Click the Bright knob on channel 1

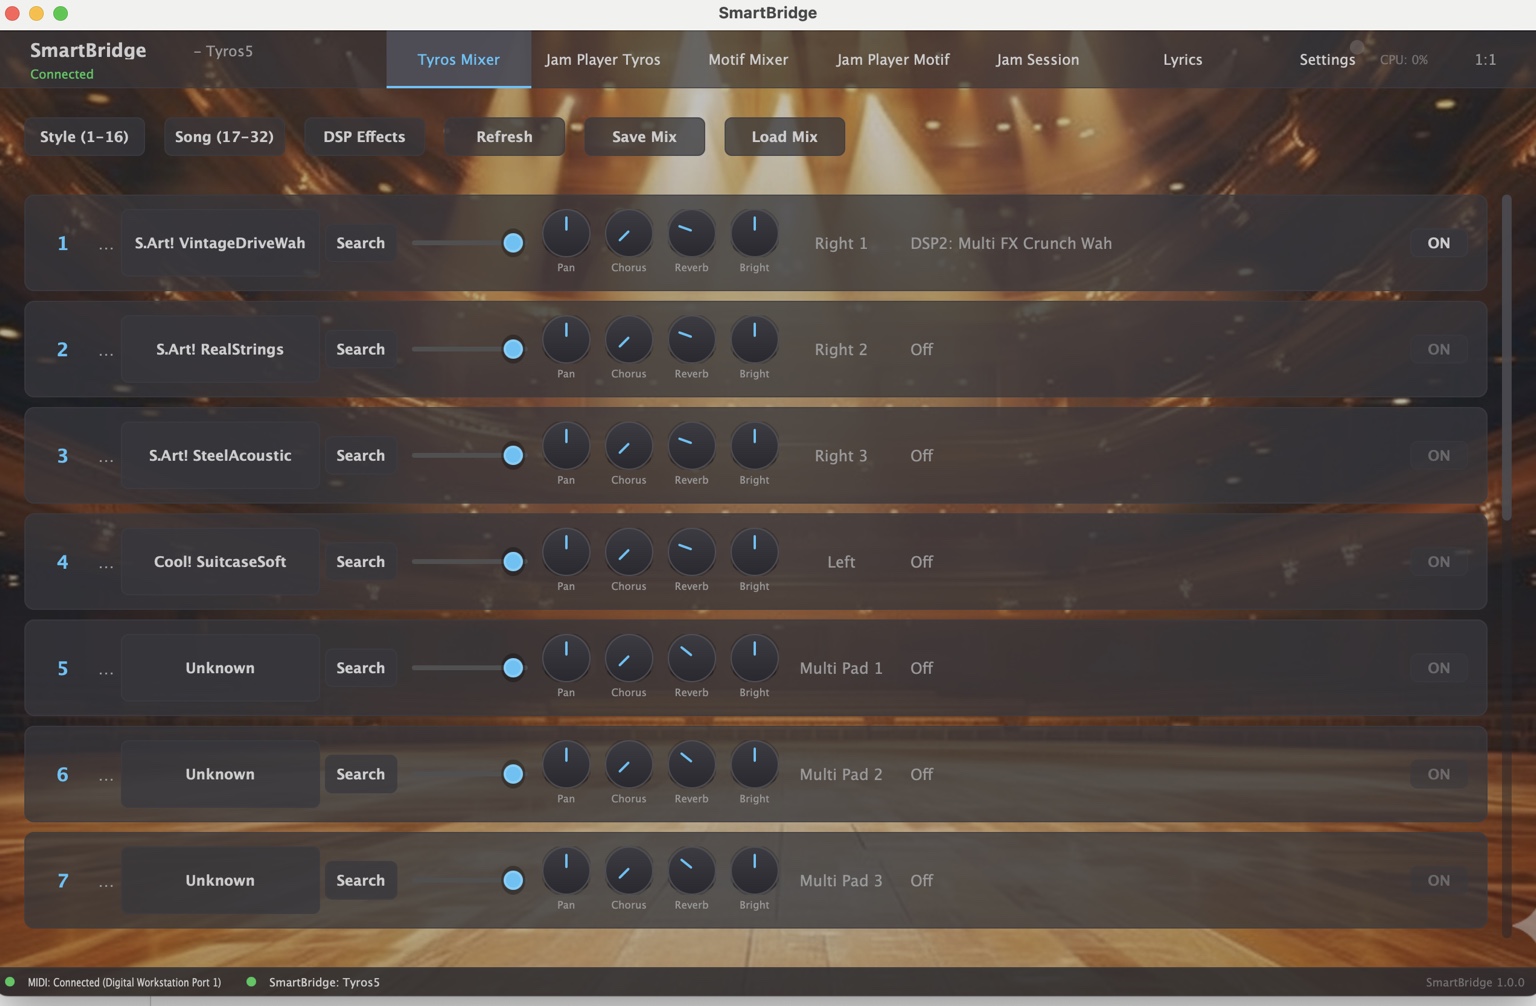tap(754, 234)
